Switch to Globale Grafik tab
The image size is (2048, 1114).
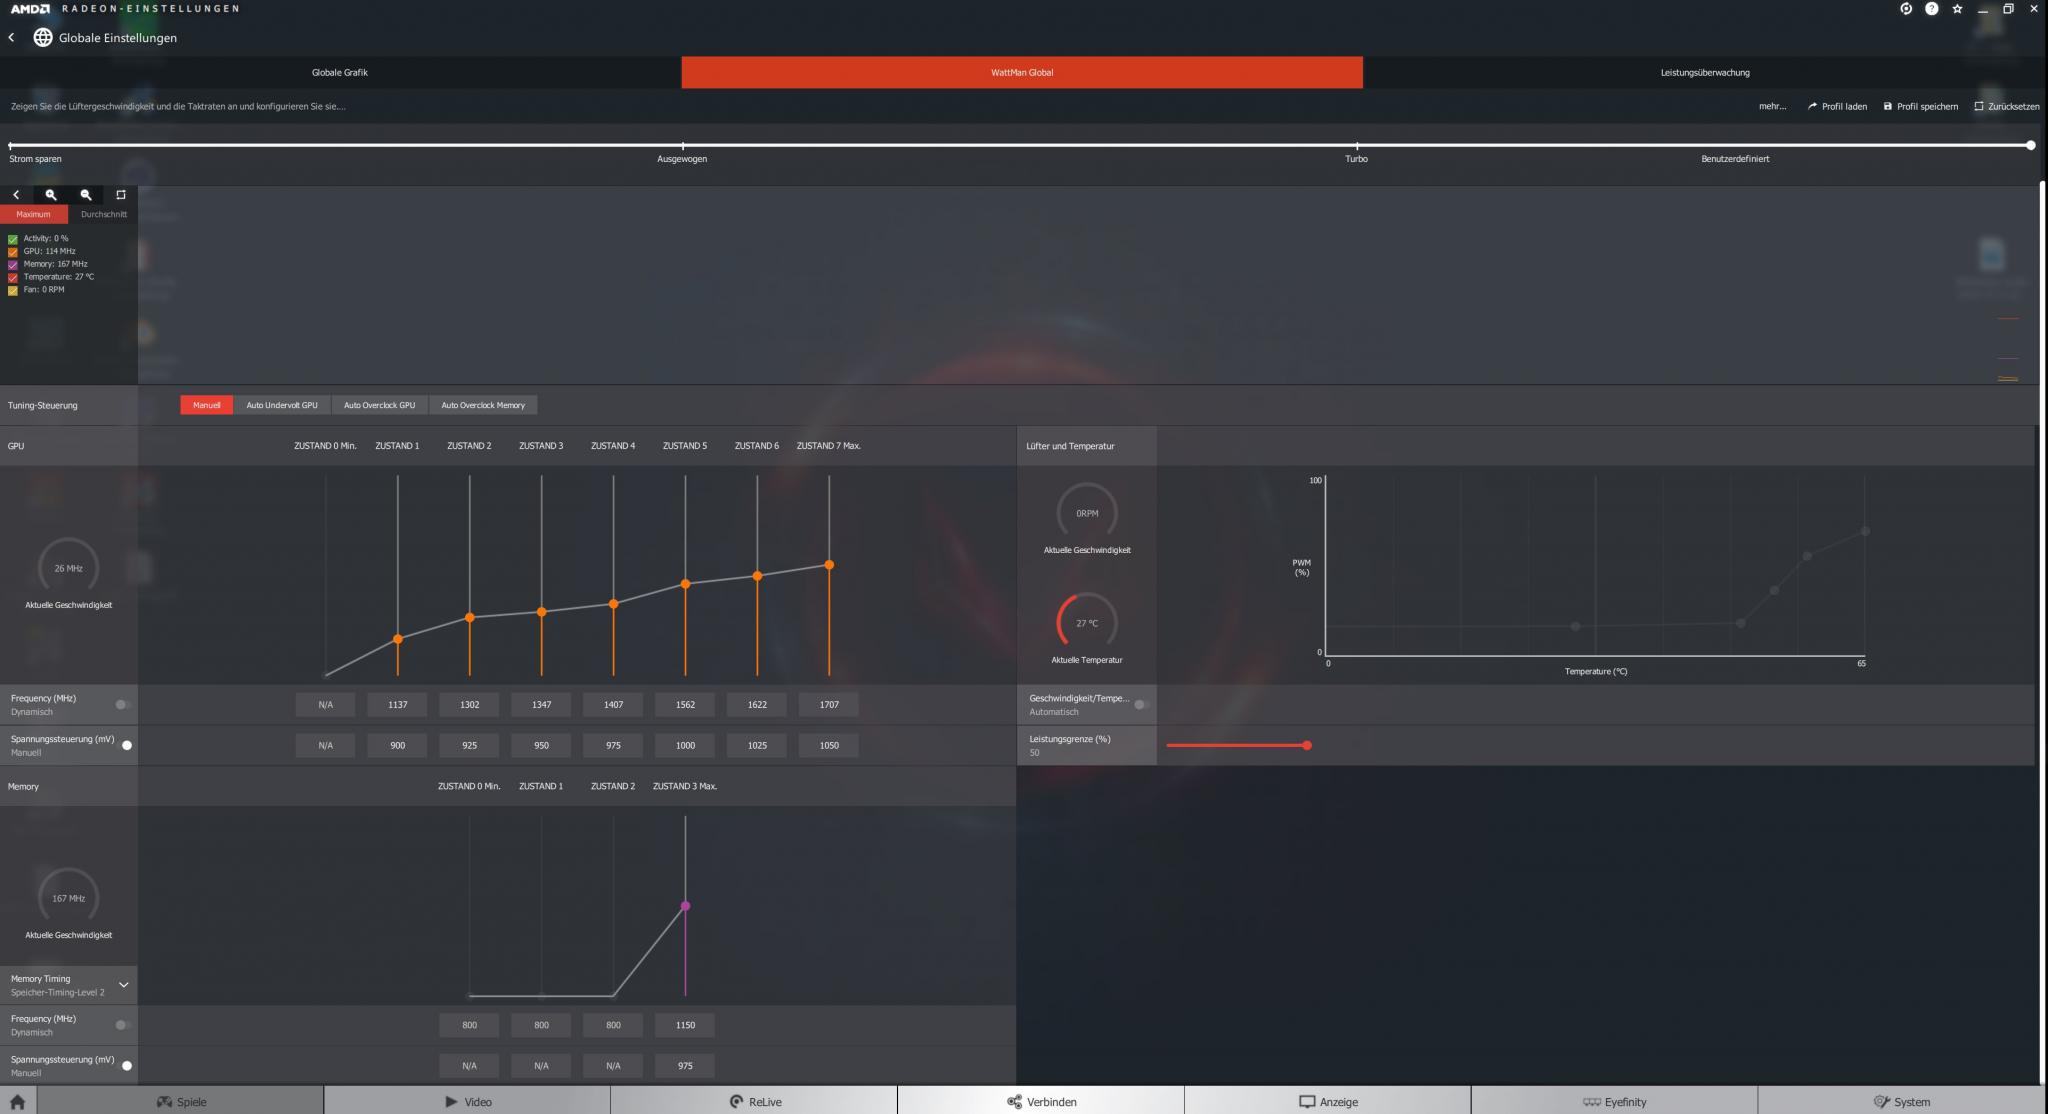[x=340, y=72]
